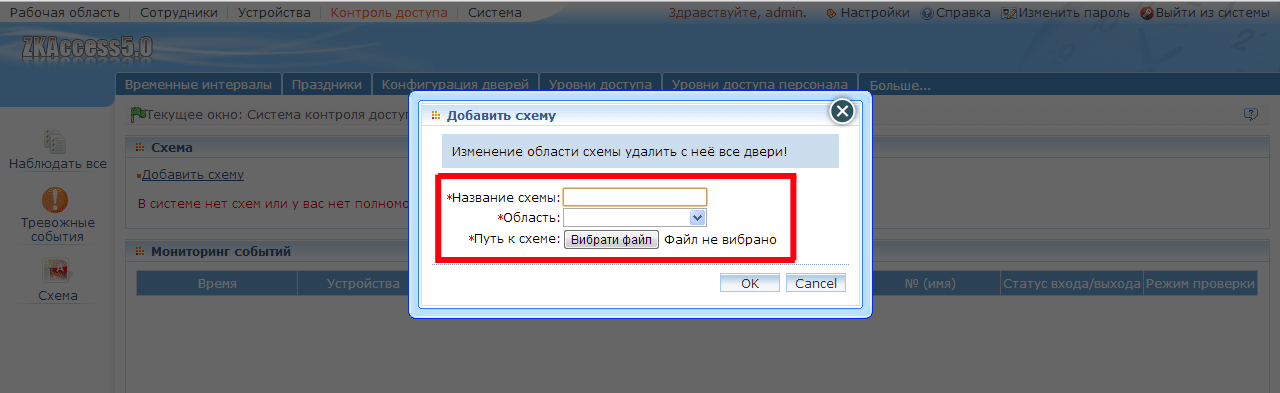Switch to Конфигурация дверей tab
The width and height of the screenshot is (1280, 393).
coord(456,85)
